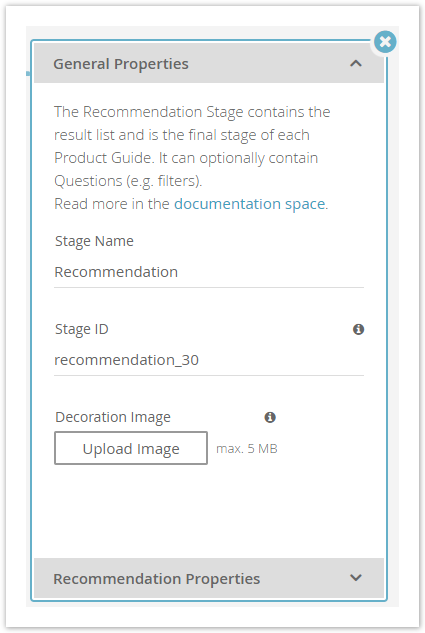
Task: Click the Upload Image button
Action: click(131, 448)
